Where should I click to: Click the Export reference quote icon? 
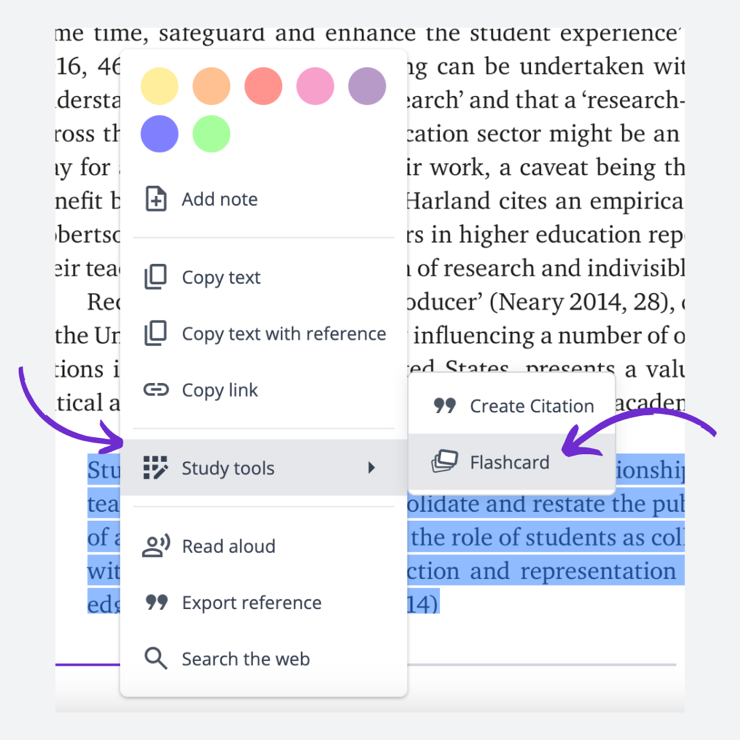[156, 602]
